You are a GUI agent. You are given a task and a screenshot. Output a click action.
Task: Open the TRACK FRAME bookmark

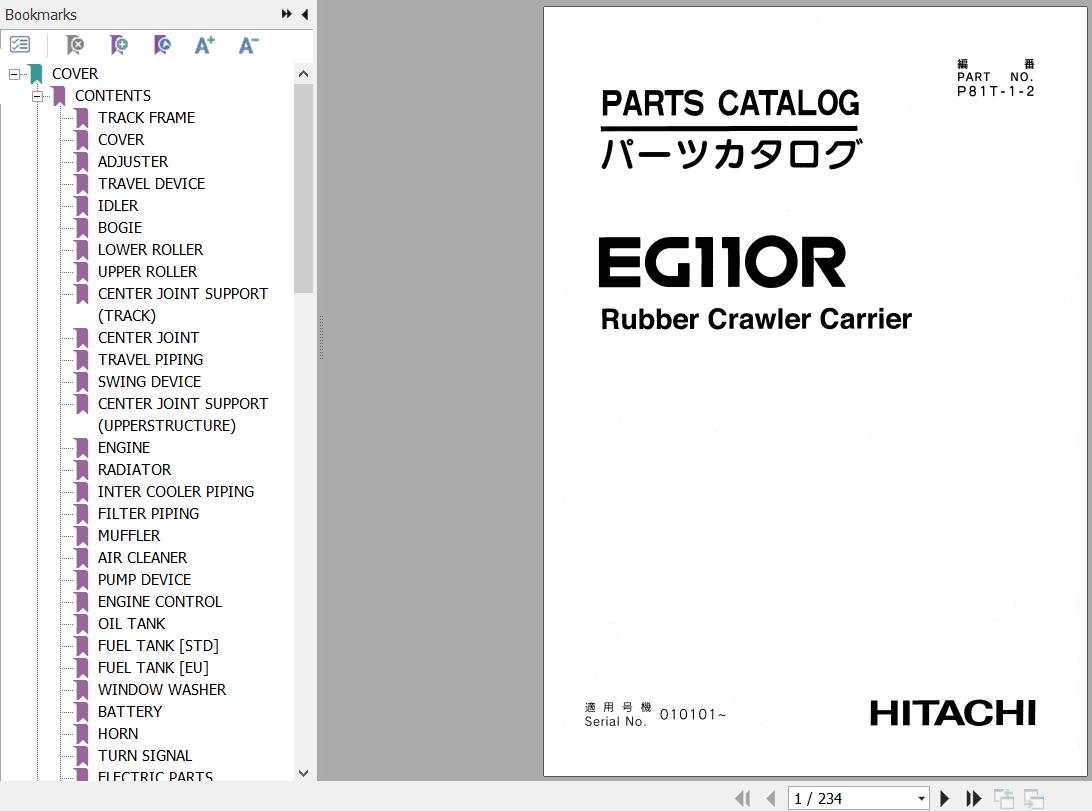coord(146,118)
